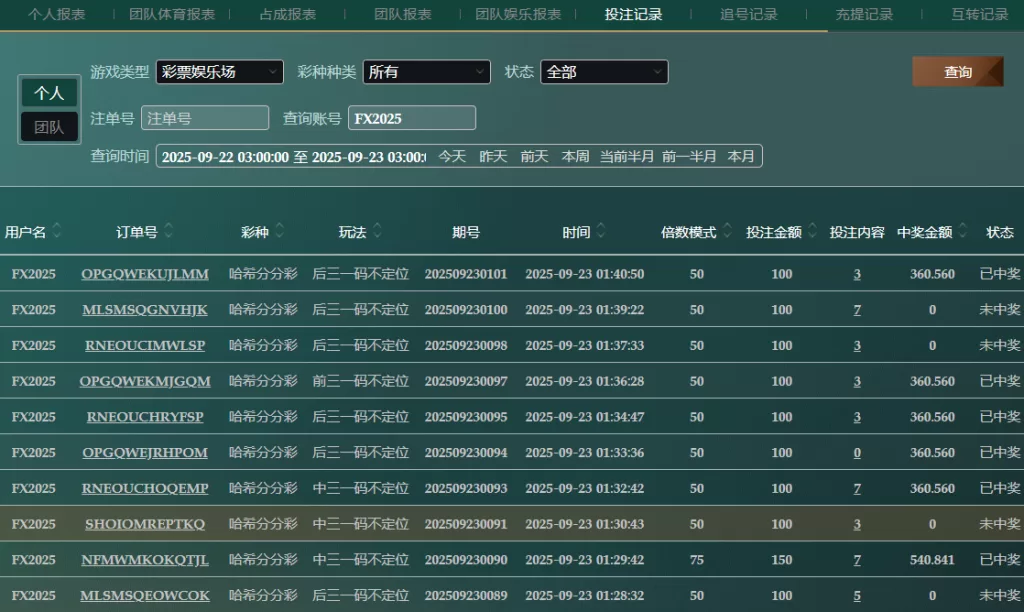Sort by 投注金额 column arrow icon

point(812,232)
